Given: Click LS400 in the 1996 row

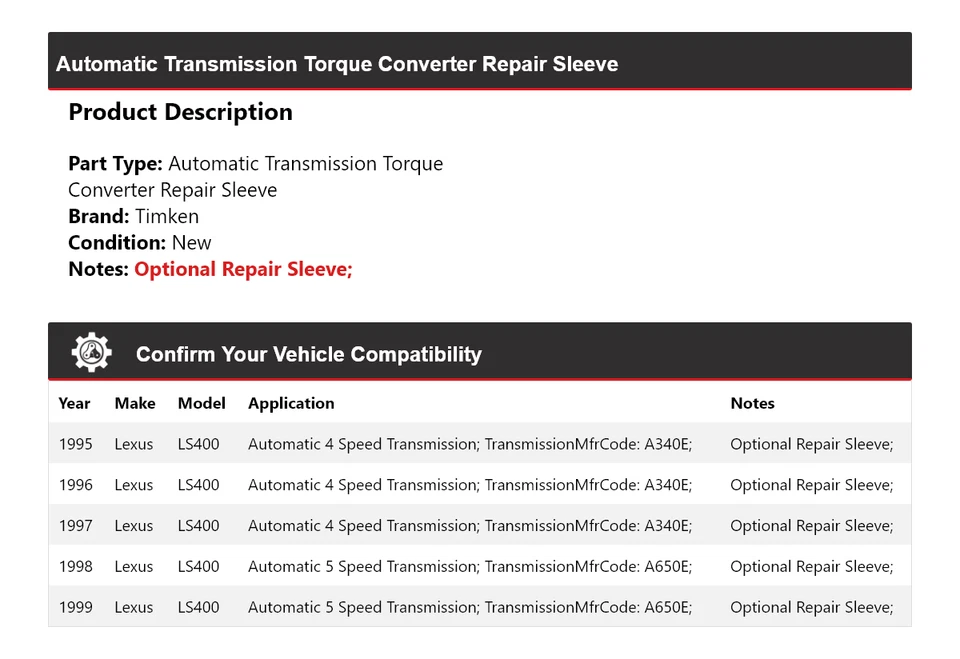Looking at the screenshot, I should (x=198, y=485).
